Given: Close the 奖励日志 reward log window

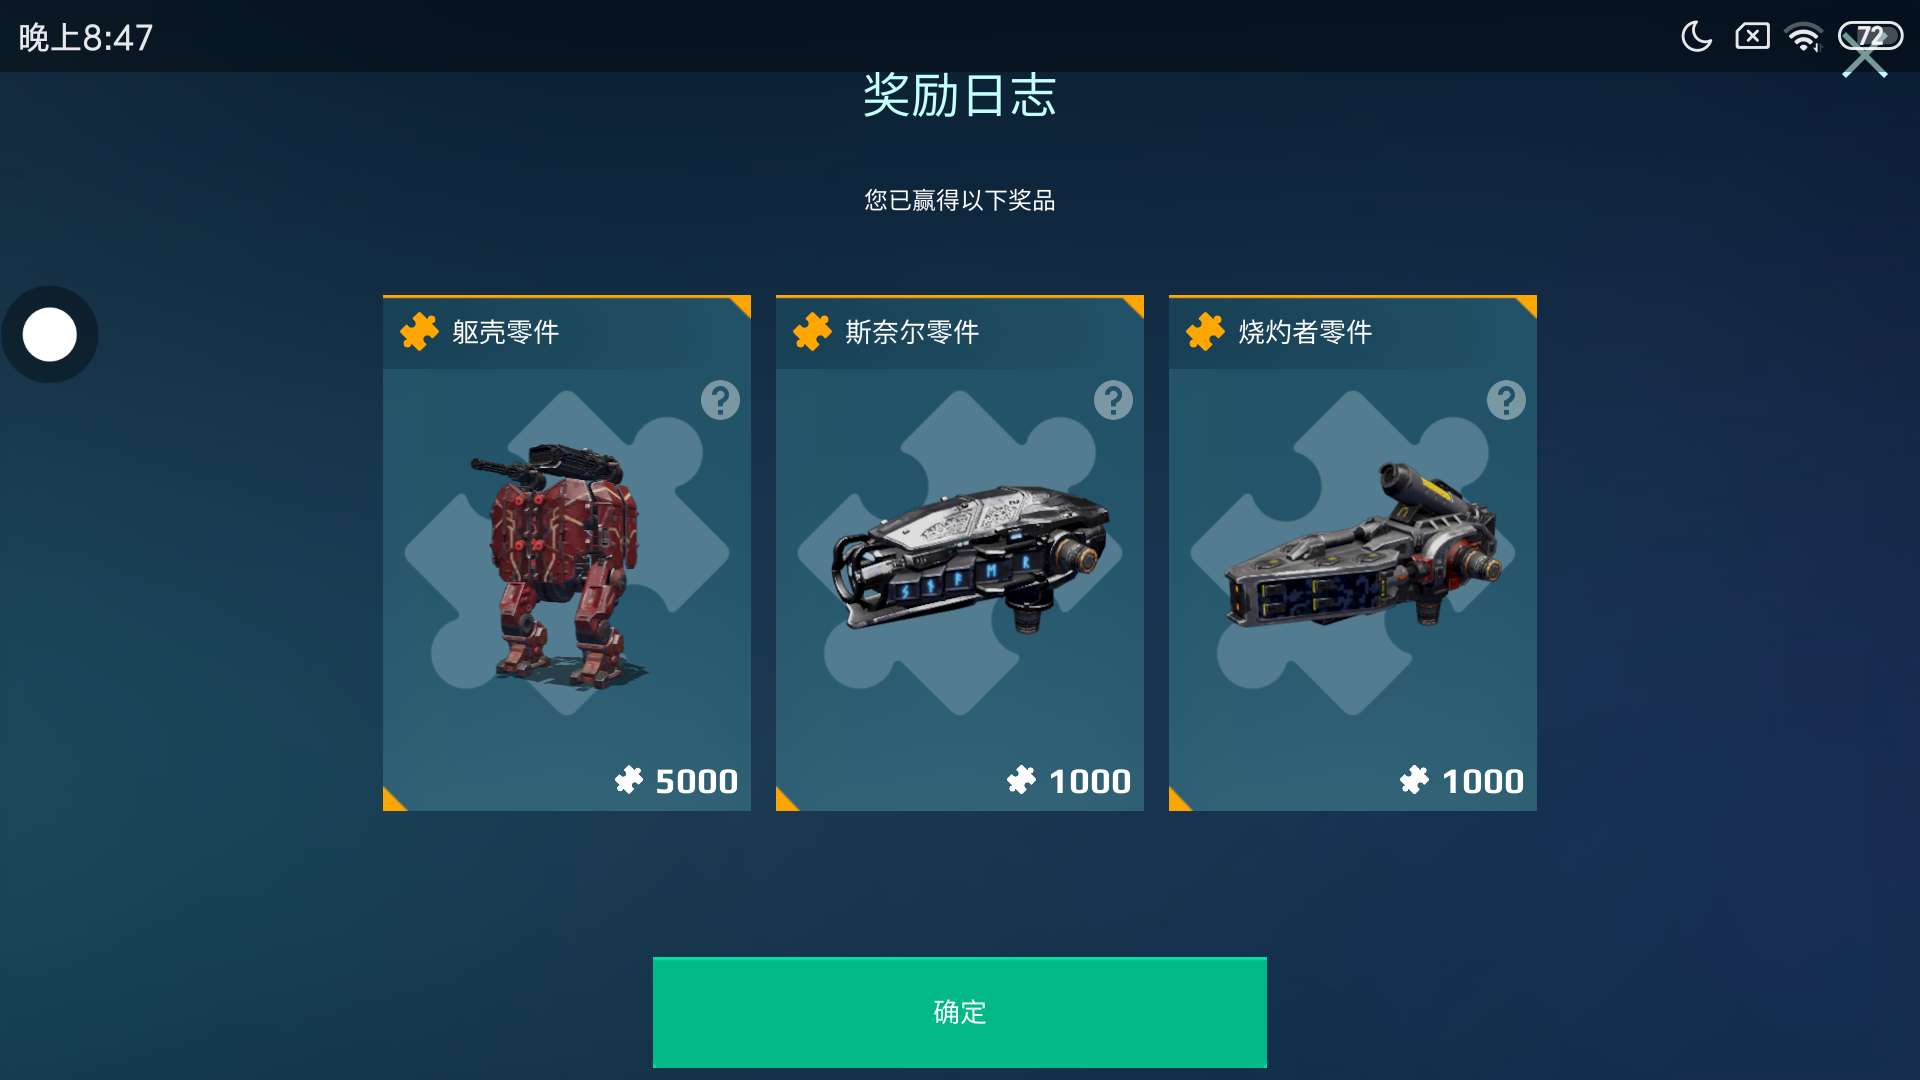Looking at the screenshot, I should (x=1864, y=58).
